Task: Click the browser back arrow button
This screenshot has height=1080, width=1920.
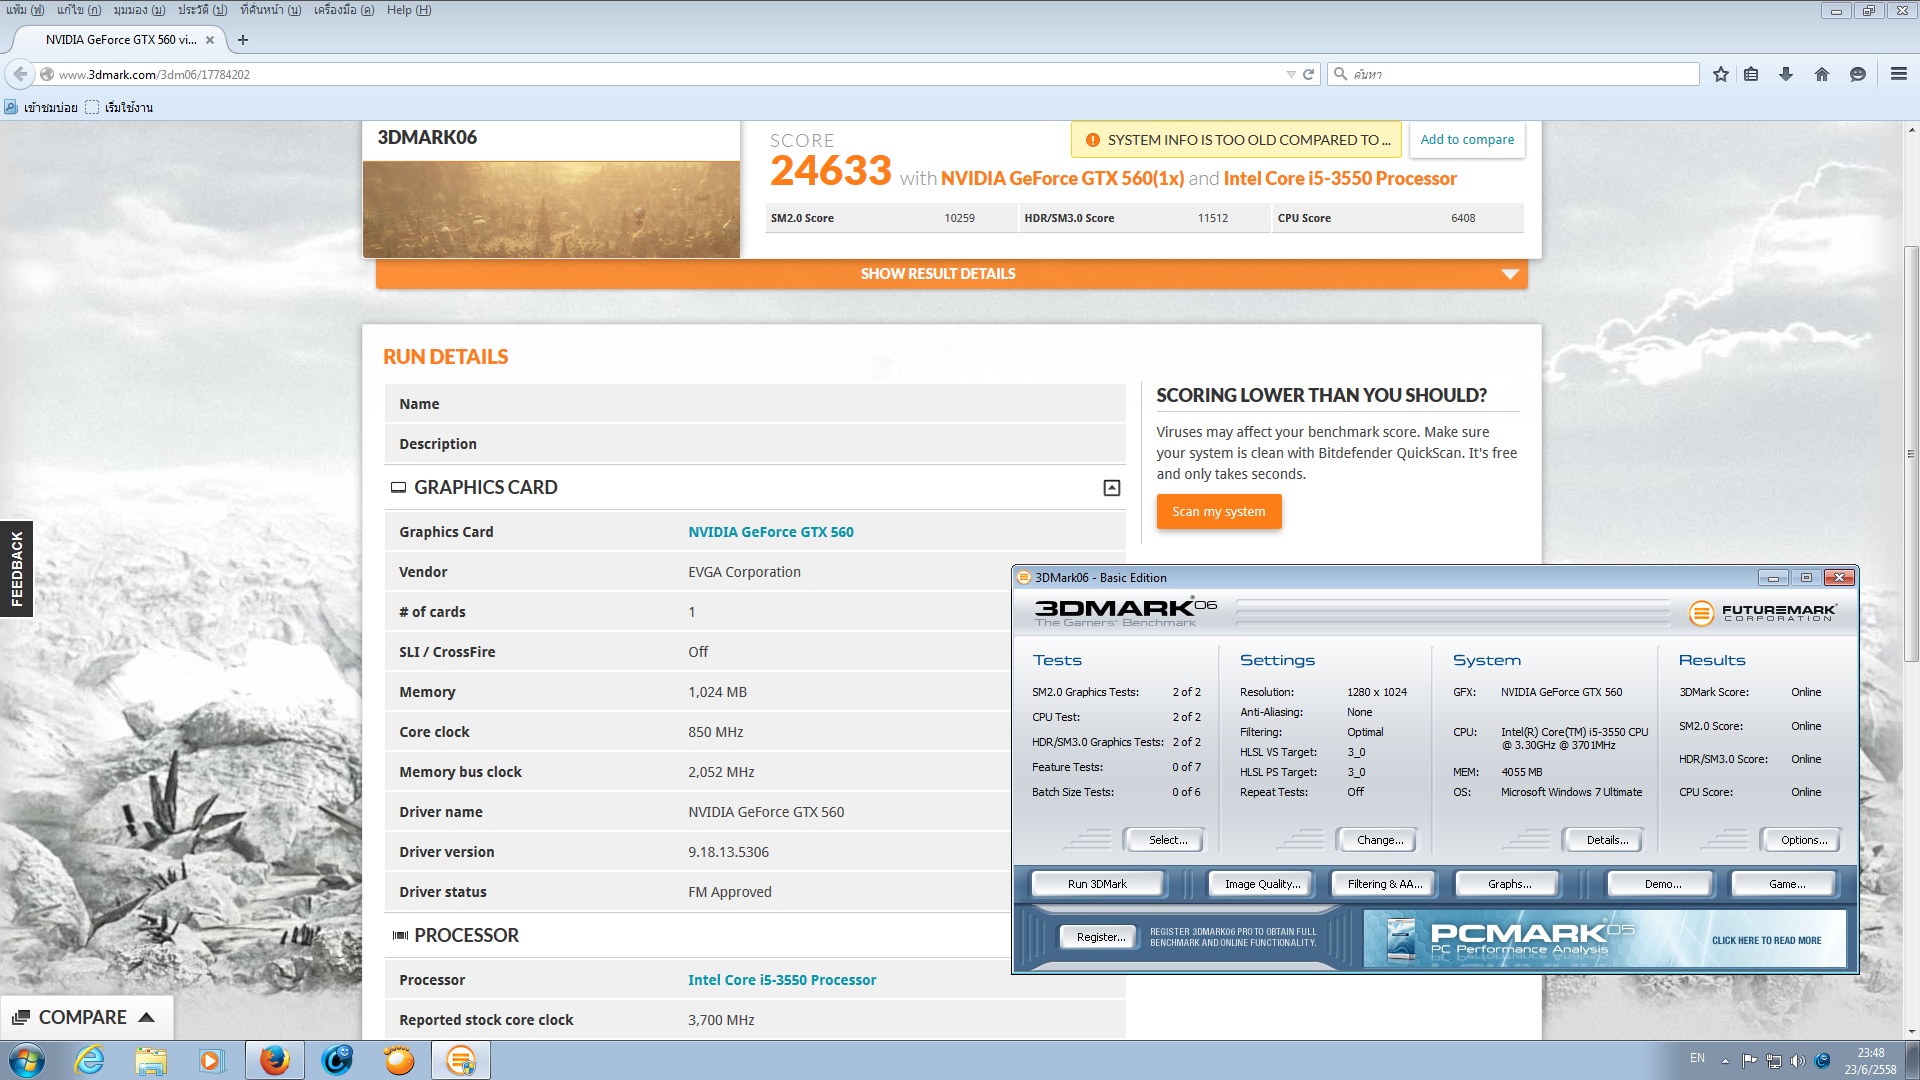Action: click(x=20, y=74)
